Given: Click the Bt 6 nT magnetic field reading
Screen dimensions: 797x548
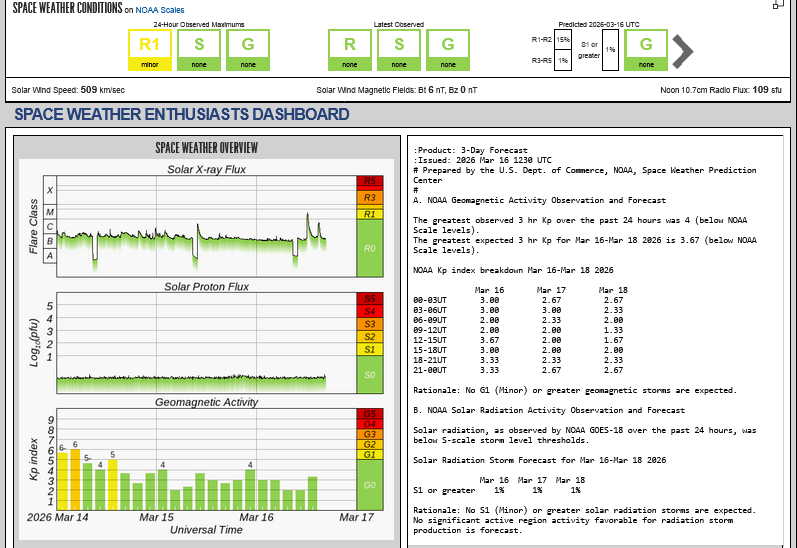Looking at the screenshot, I should (430, 90).
